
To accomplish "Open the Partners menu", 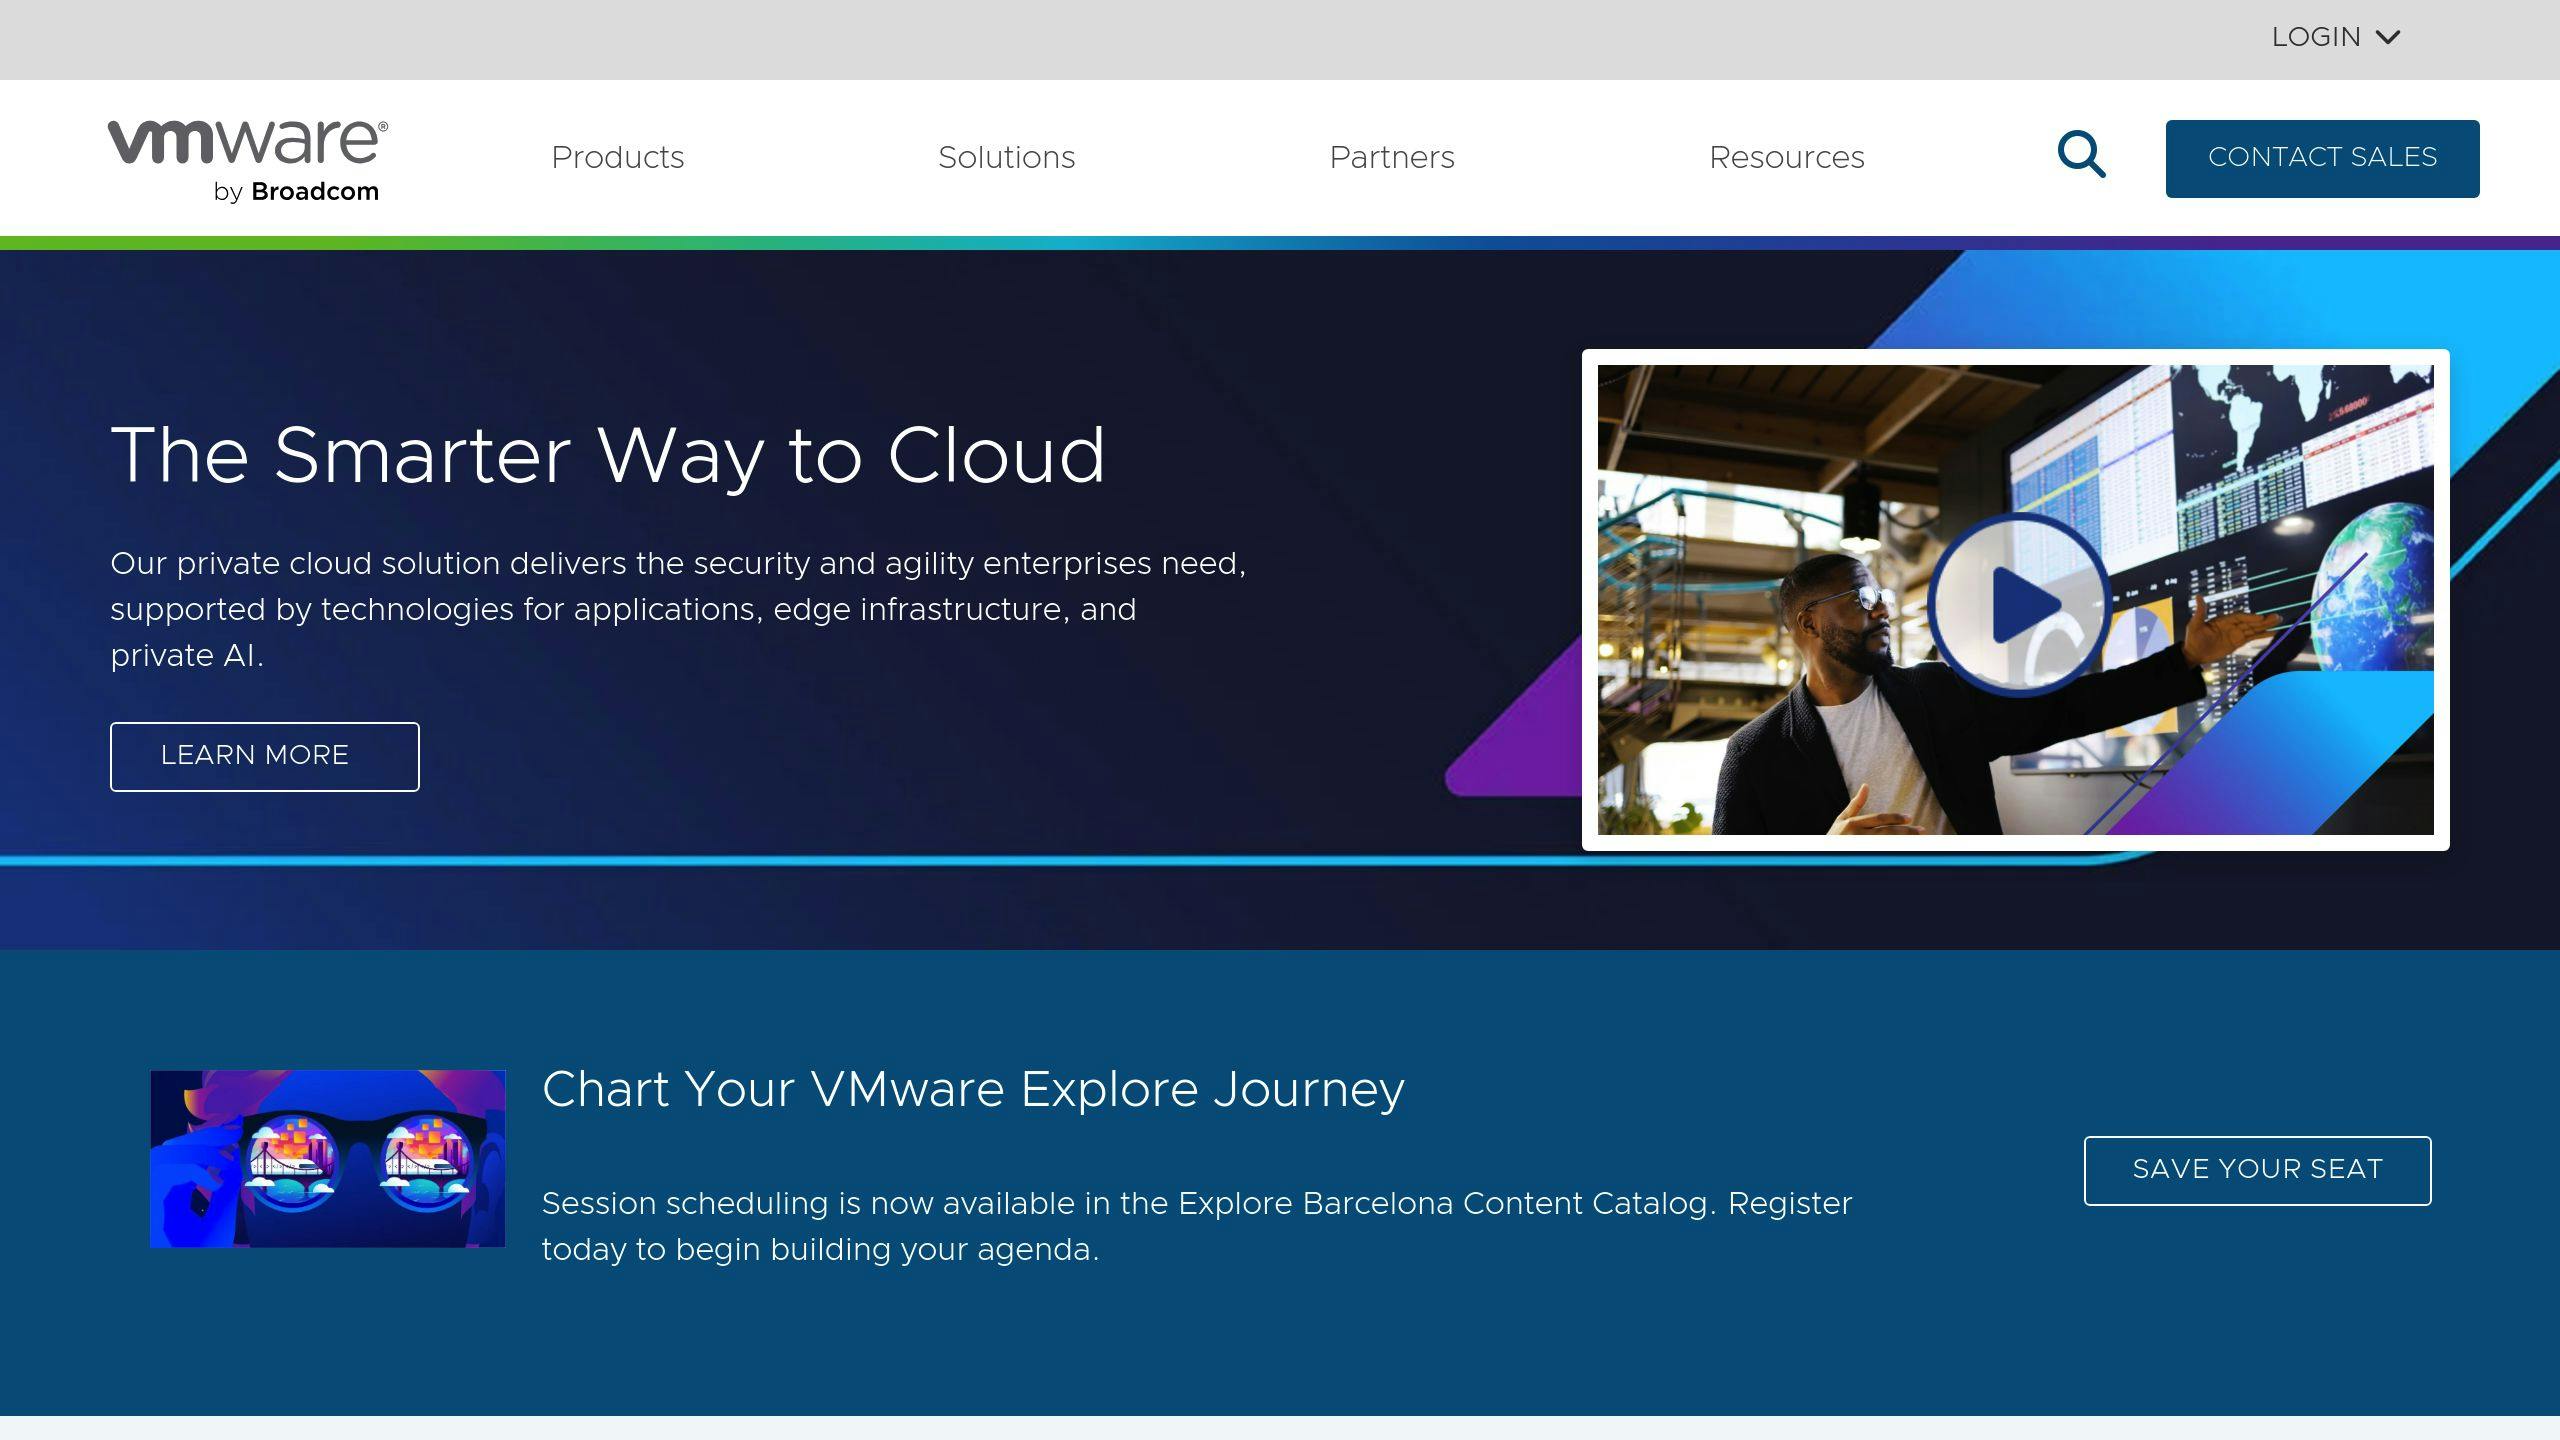I will (1392, 158).
